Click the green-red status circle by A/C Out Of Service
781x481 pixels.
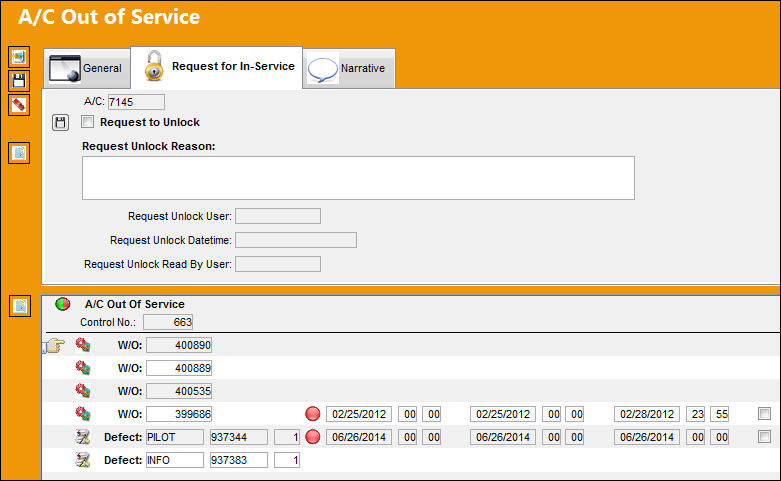tap(63, 304)
